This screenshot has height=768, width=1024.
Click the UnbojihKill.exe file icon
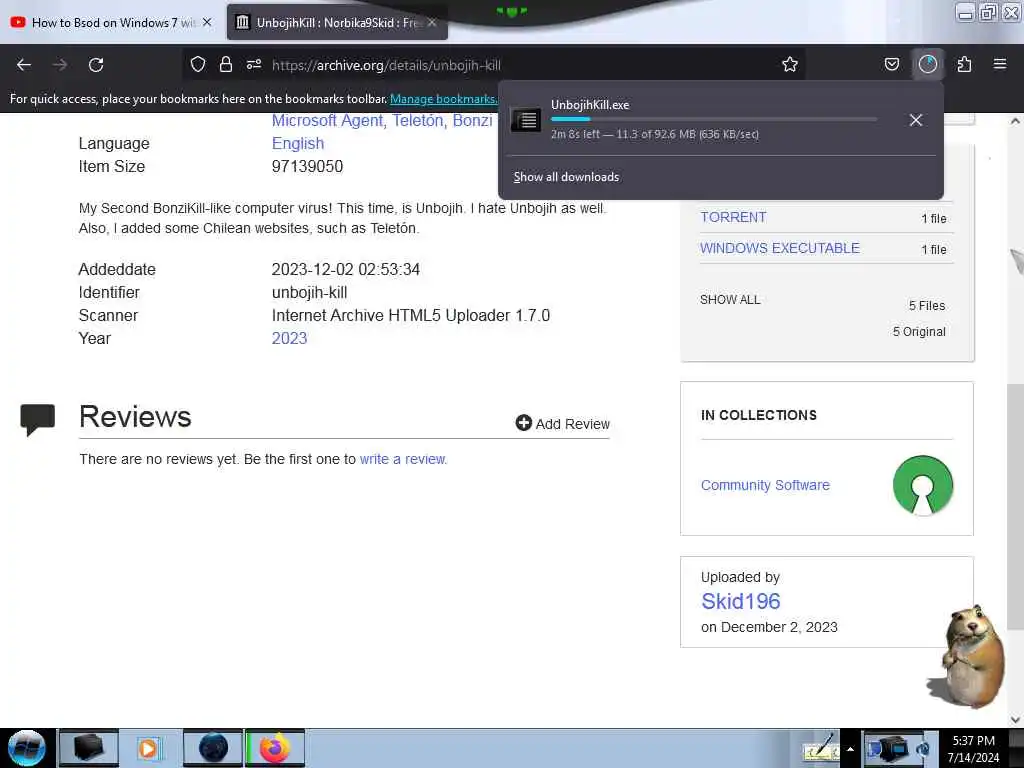point(526,120)
